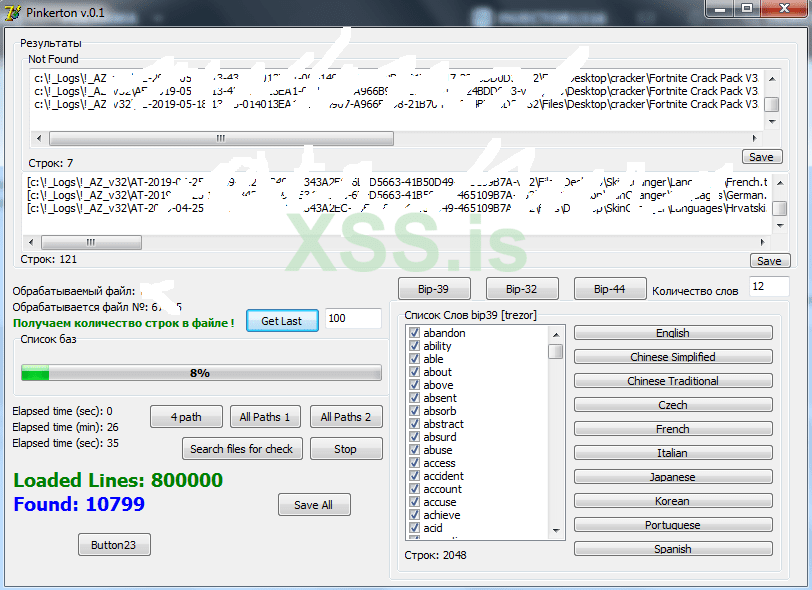Click the Not Found list scroll-right arrow
The height and width of the screenshot is (590, 812).
point(755,138)
